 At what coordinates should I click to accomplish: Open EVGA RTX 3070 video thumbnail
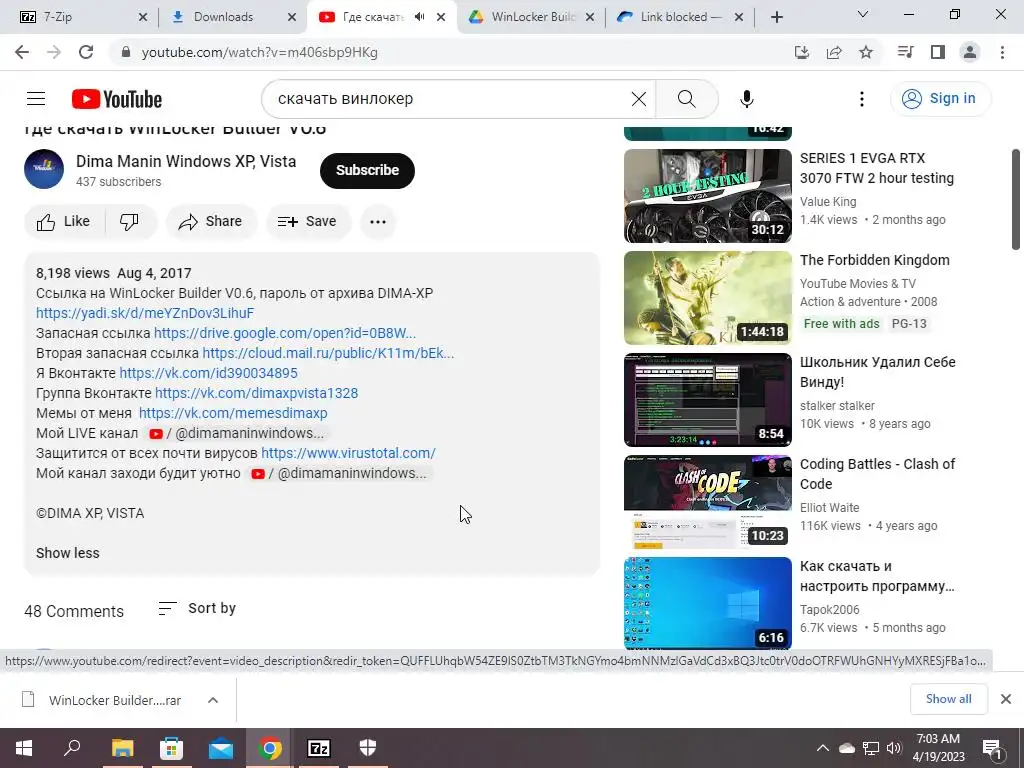(x=707, y=196)
